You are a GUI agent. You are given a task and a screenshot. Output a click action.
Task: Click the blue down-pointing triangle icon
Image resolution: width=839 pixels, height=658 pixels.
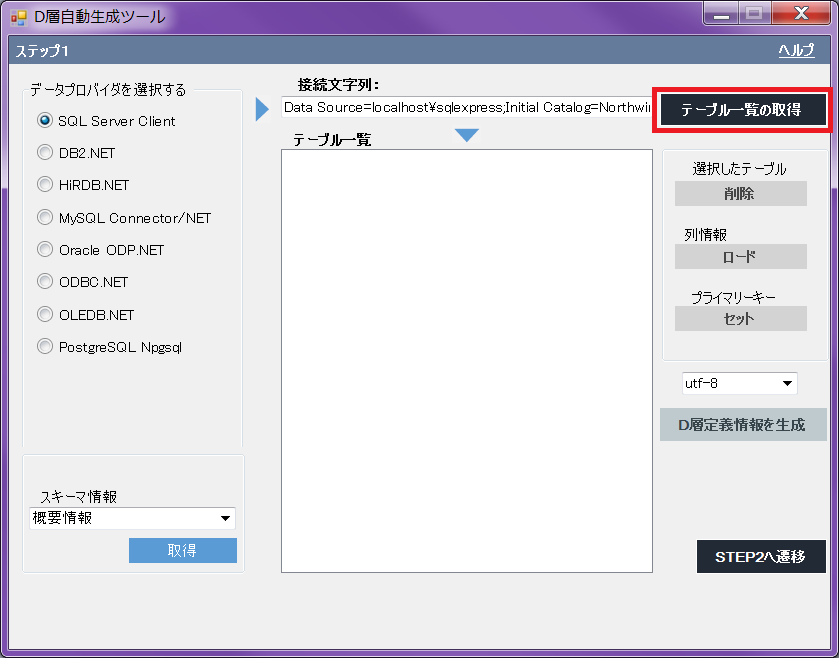(466, 135)
